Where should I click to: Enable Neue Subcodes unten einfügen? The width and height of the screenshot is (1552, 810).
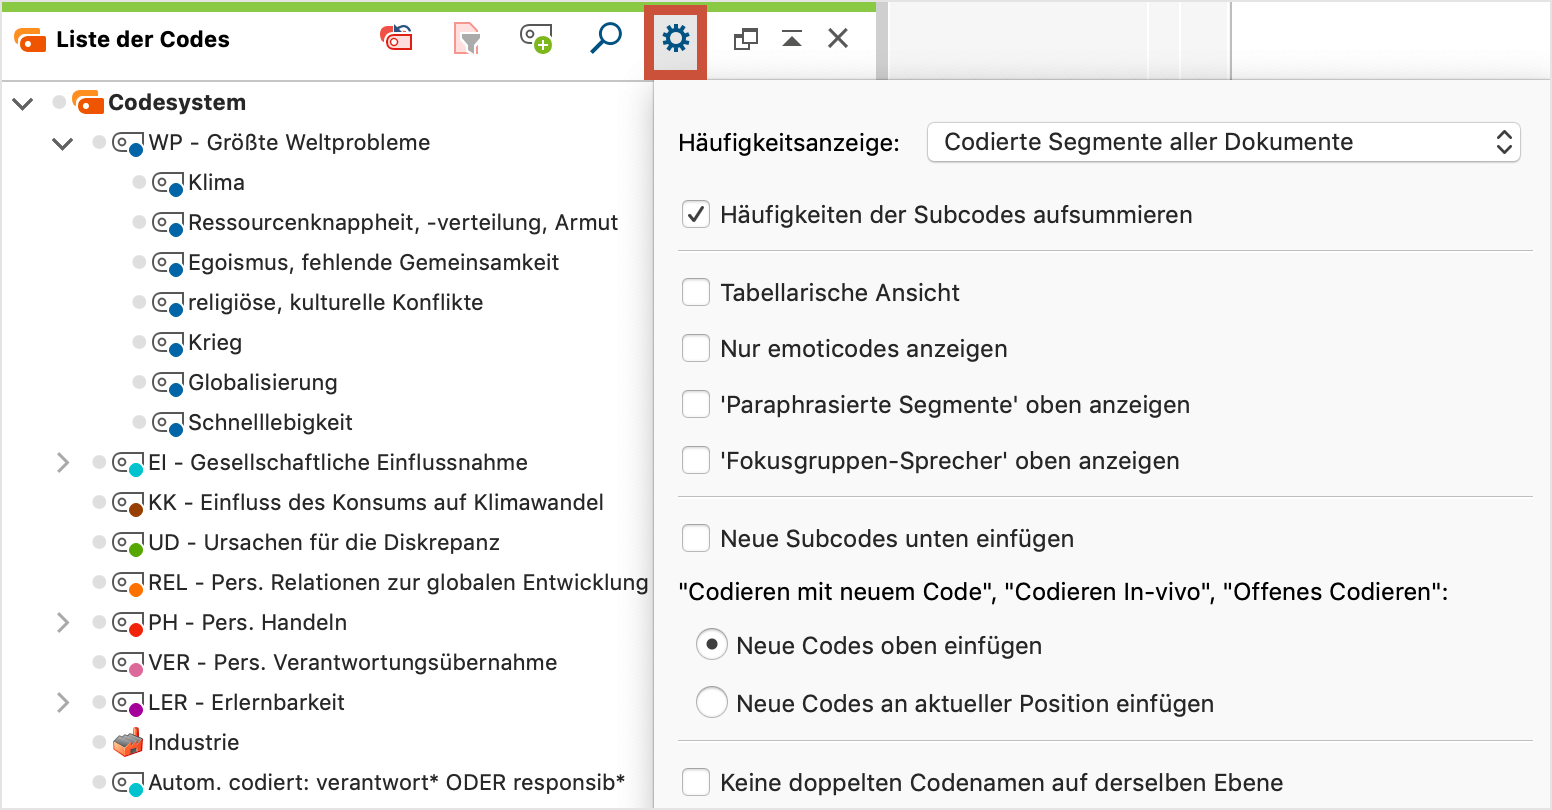(696, 538)
